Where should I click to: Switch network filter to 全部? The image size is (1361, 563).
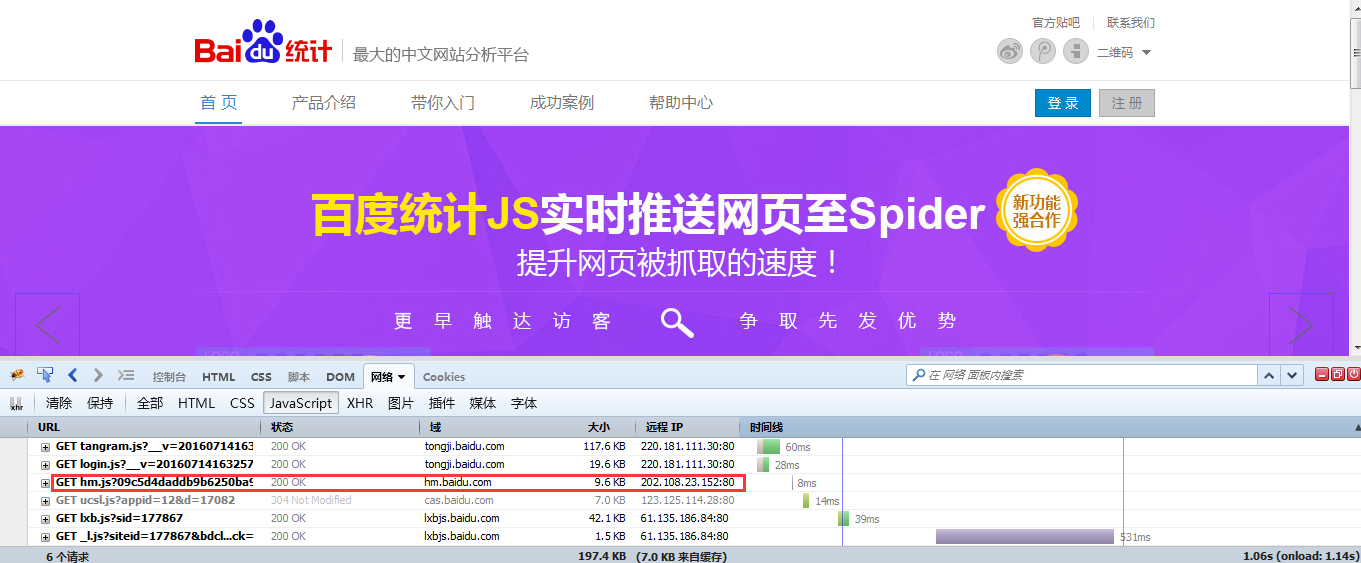point(150,403)
